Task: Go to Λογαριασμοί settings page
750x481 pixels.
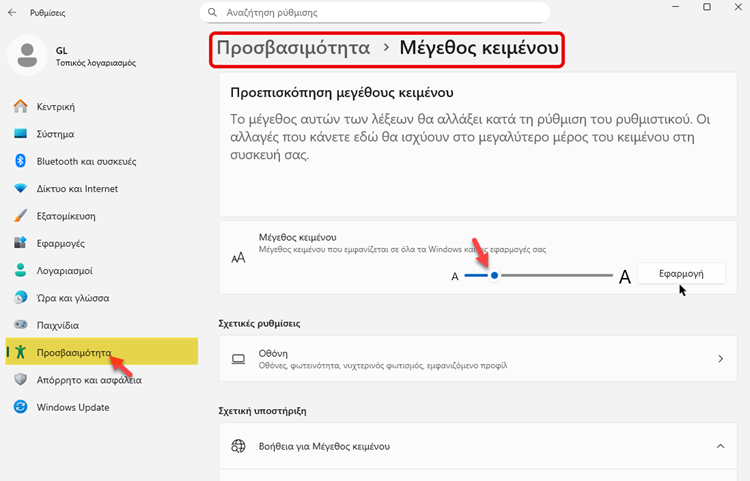Action: click(64, 270)
